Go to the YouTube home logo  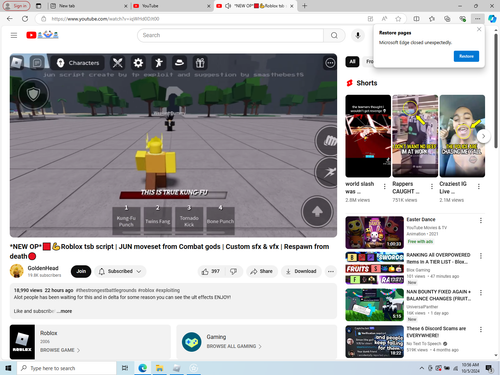tap(42, 35)
